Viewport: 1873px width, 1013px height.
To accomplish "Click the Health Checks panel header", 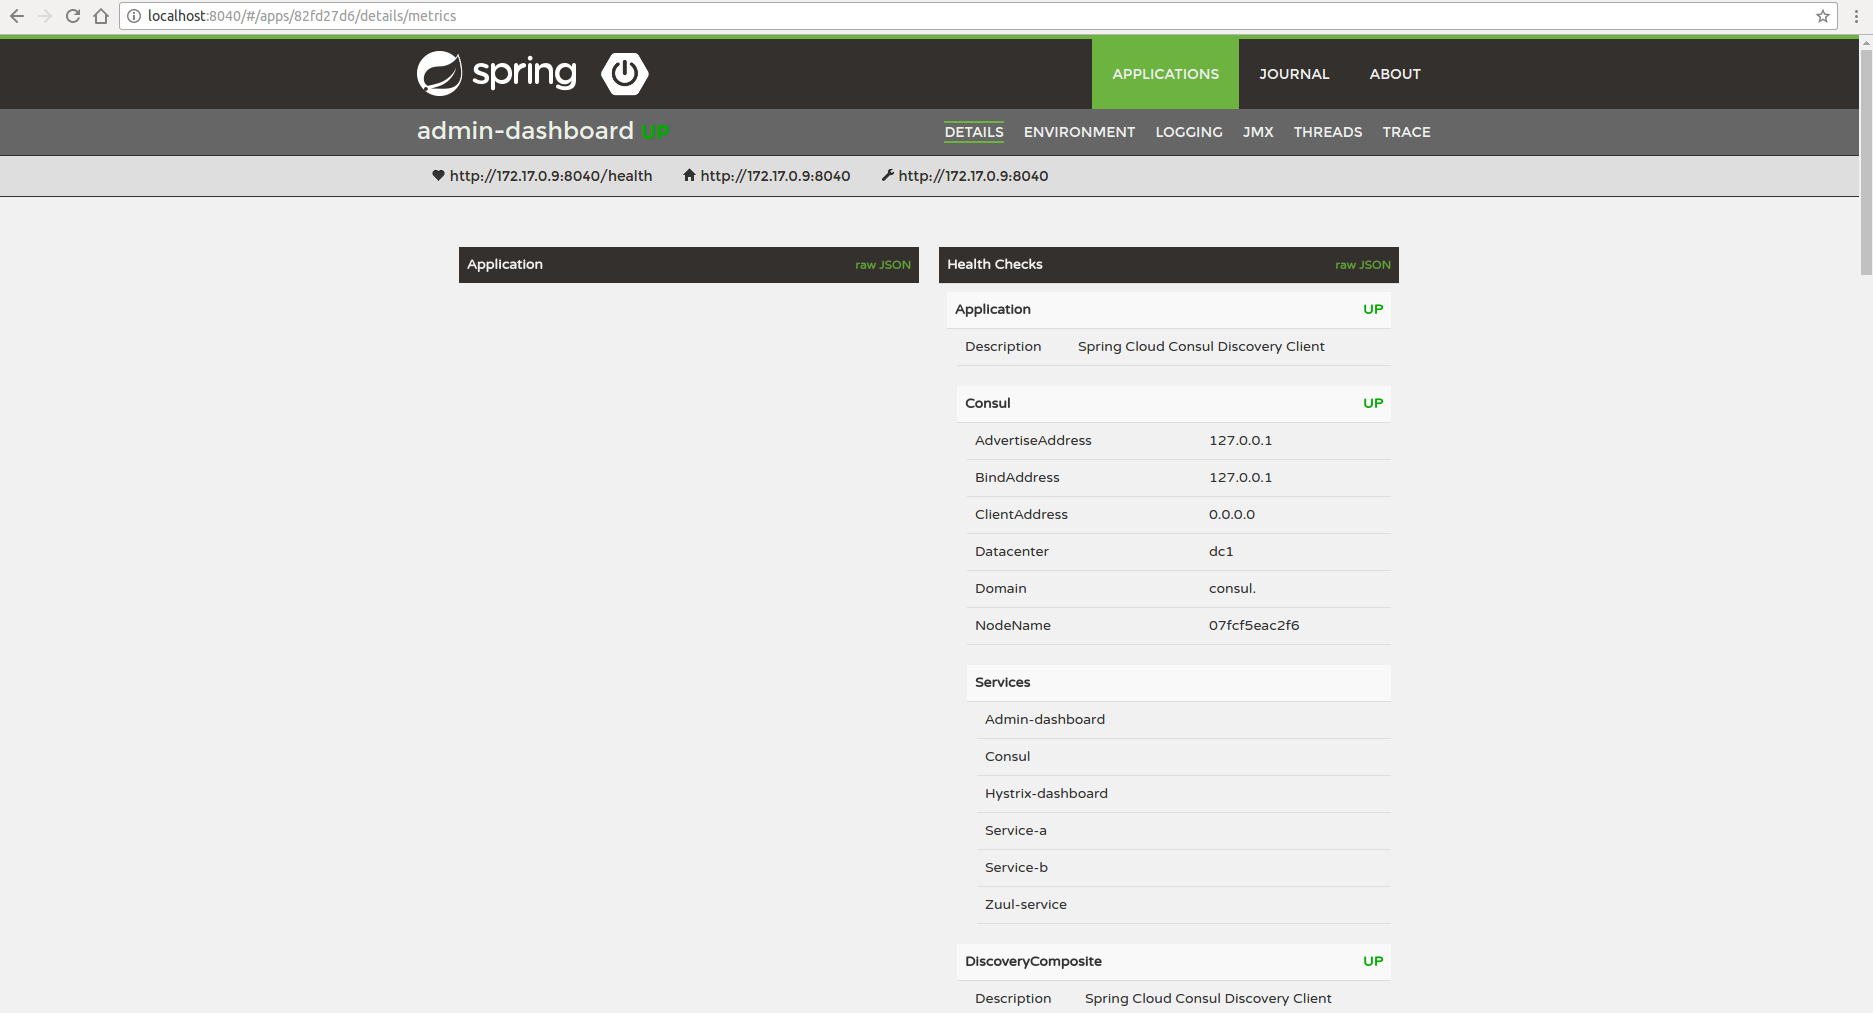I will pyautogui.click(x=1169, y=265).
